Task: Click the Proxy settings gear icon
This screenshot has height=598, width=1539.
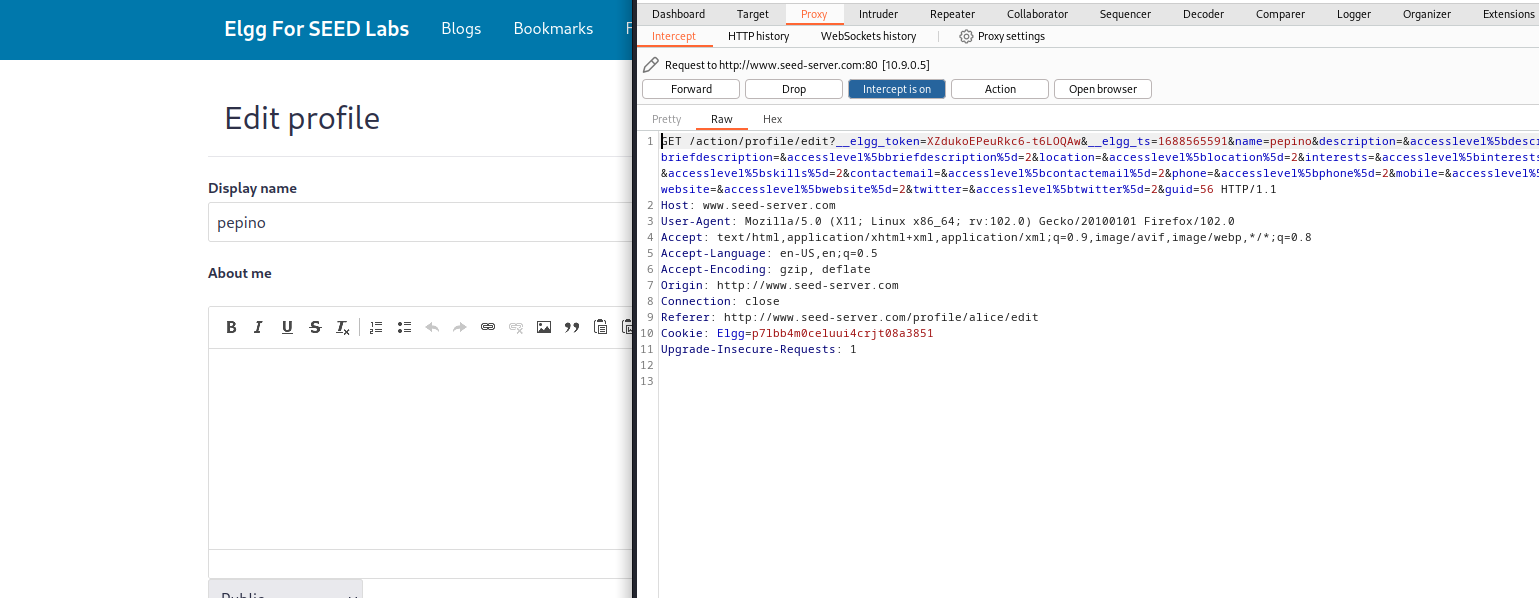Action: (x=966, y=36)
